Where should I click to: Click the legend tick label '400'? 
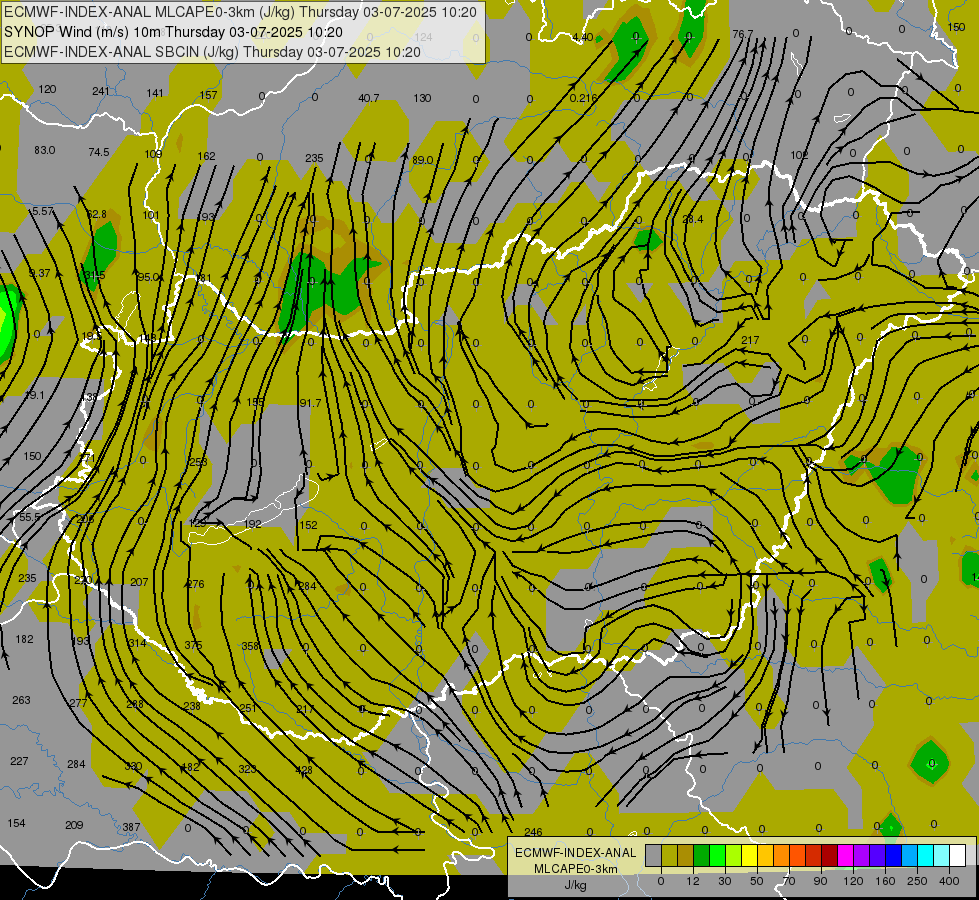click(949, 881)
